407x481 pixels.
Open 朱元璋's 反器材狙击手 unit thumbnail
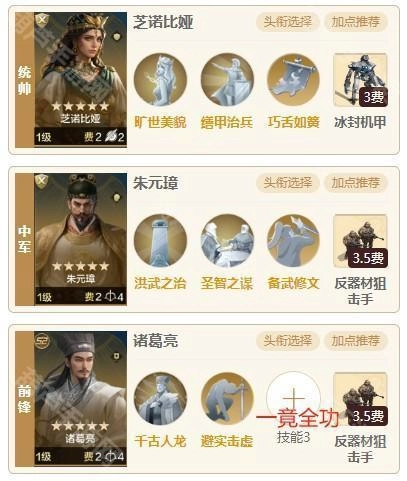(x=360, y=241)
